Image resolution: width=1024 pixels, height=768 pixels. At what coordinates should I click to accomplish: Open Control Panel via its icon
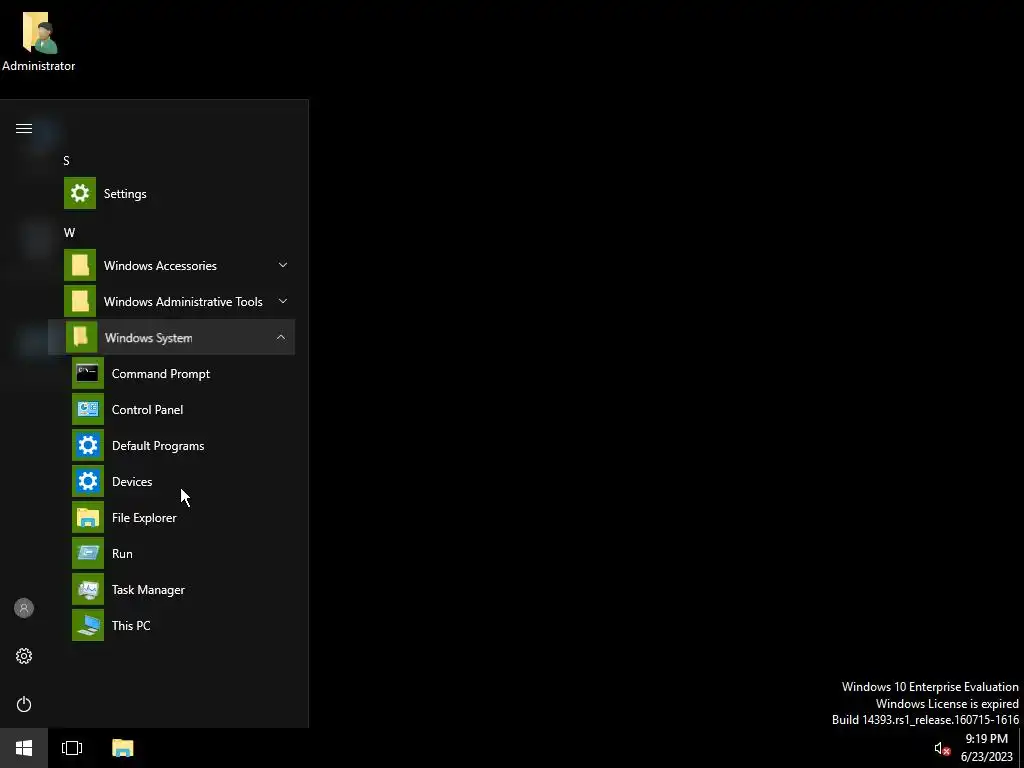click(88, 409)
